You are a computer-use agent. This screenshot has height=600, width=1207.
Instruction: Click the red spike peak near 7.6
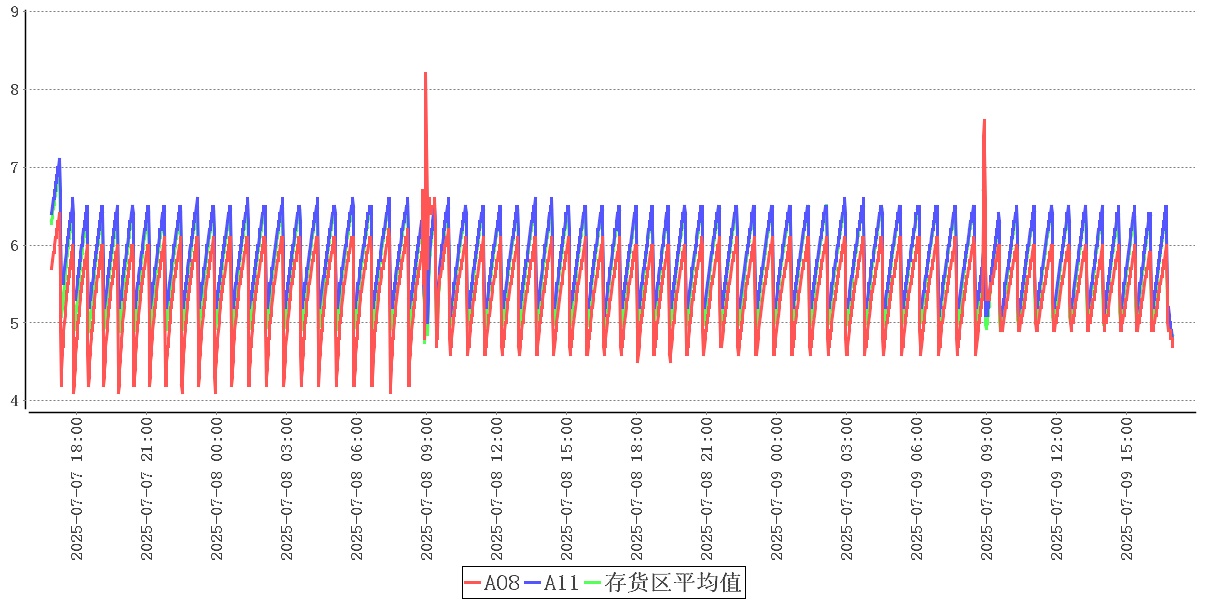tap(984, 121)
